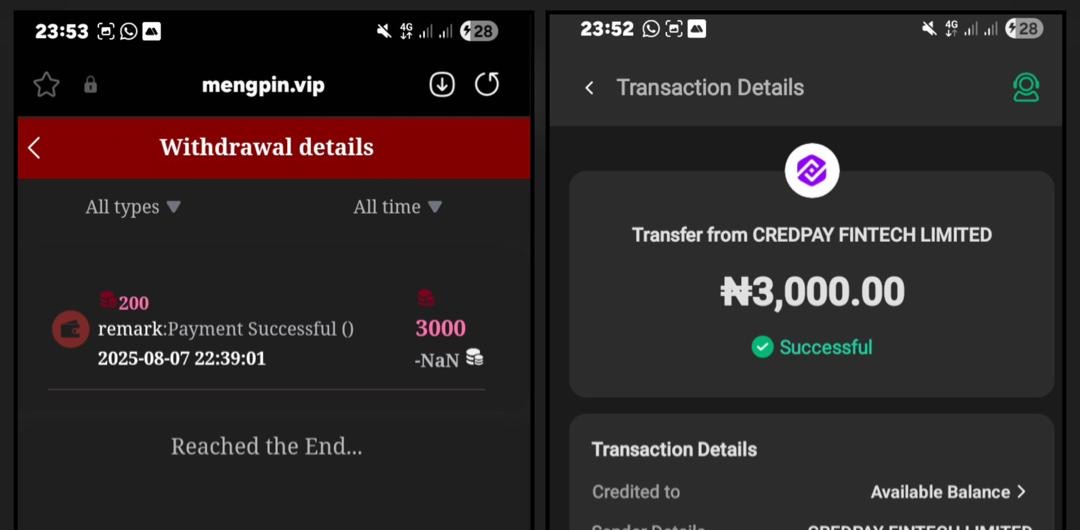Viewport: 1080px width, 530px height.
Task: Tap the green Successful checkmark icon
Action: point(762,347)
